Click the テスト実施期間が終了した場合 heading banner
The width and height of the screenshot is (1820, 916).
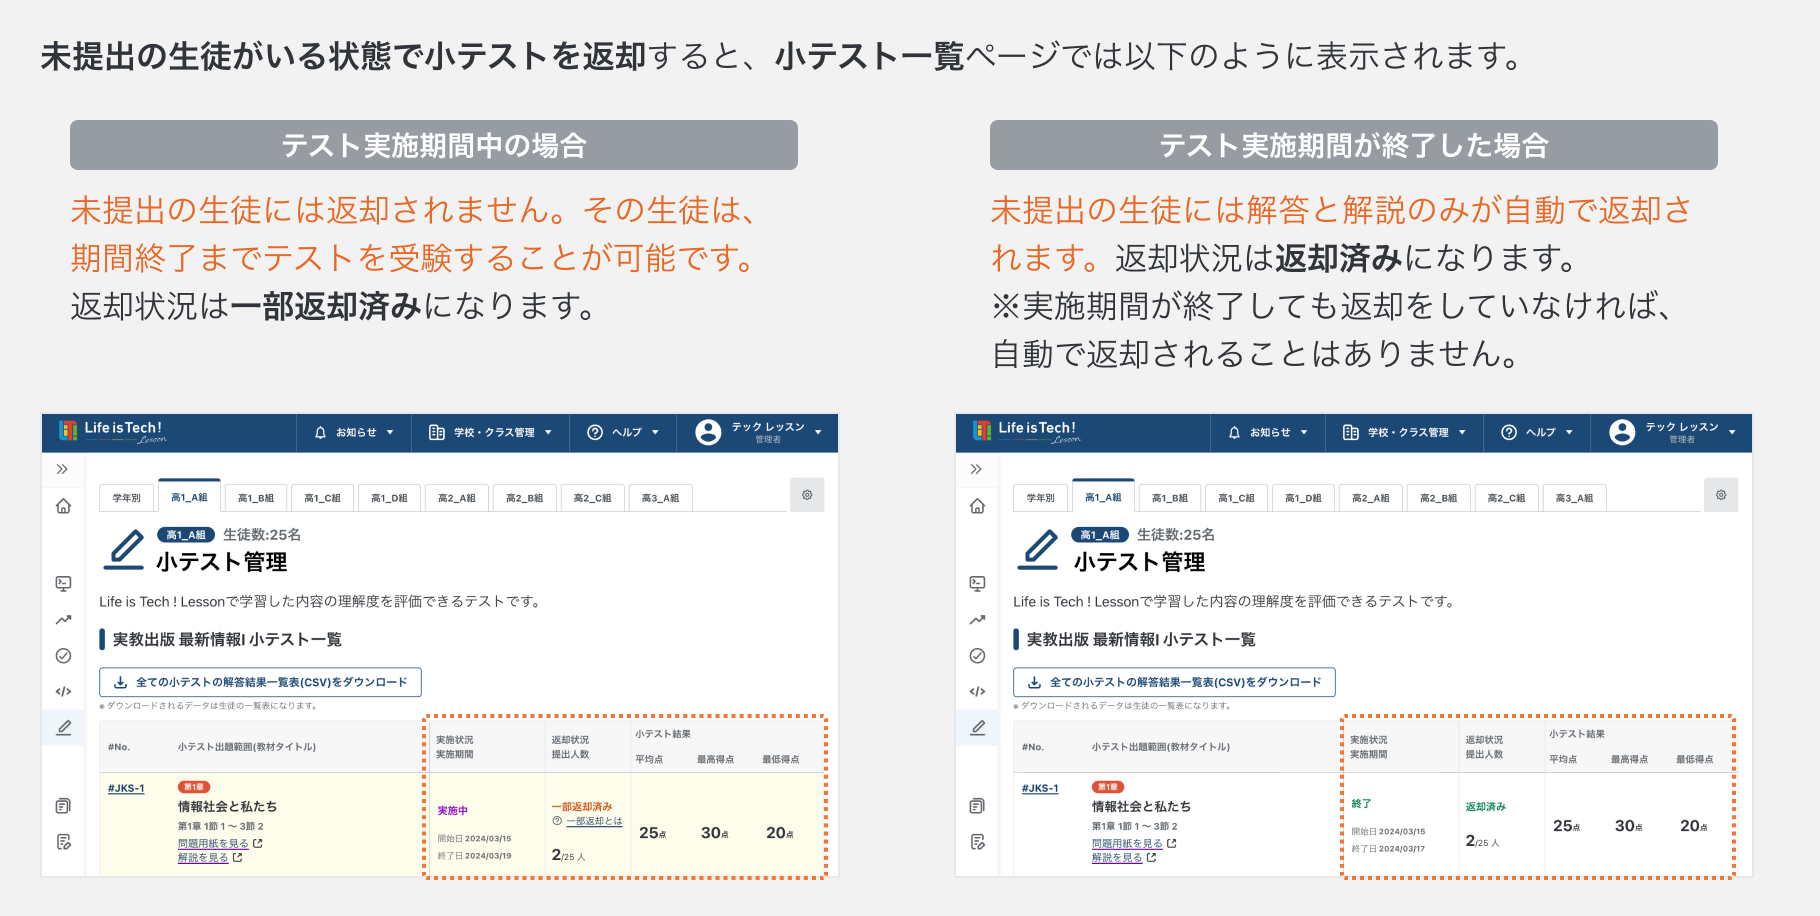(x=1354, y=145)
